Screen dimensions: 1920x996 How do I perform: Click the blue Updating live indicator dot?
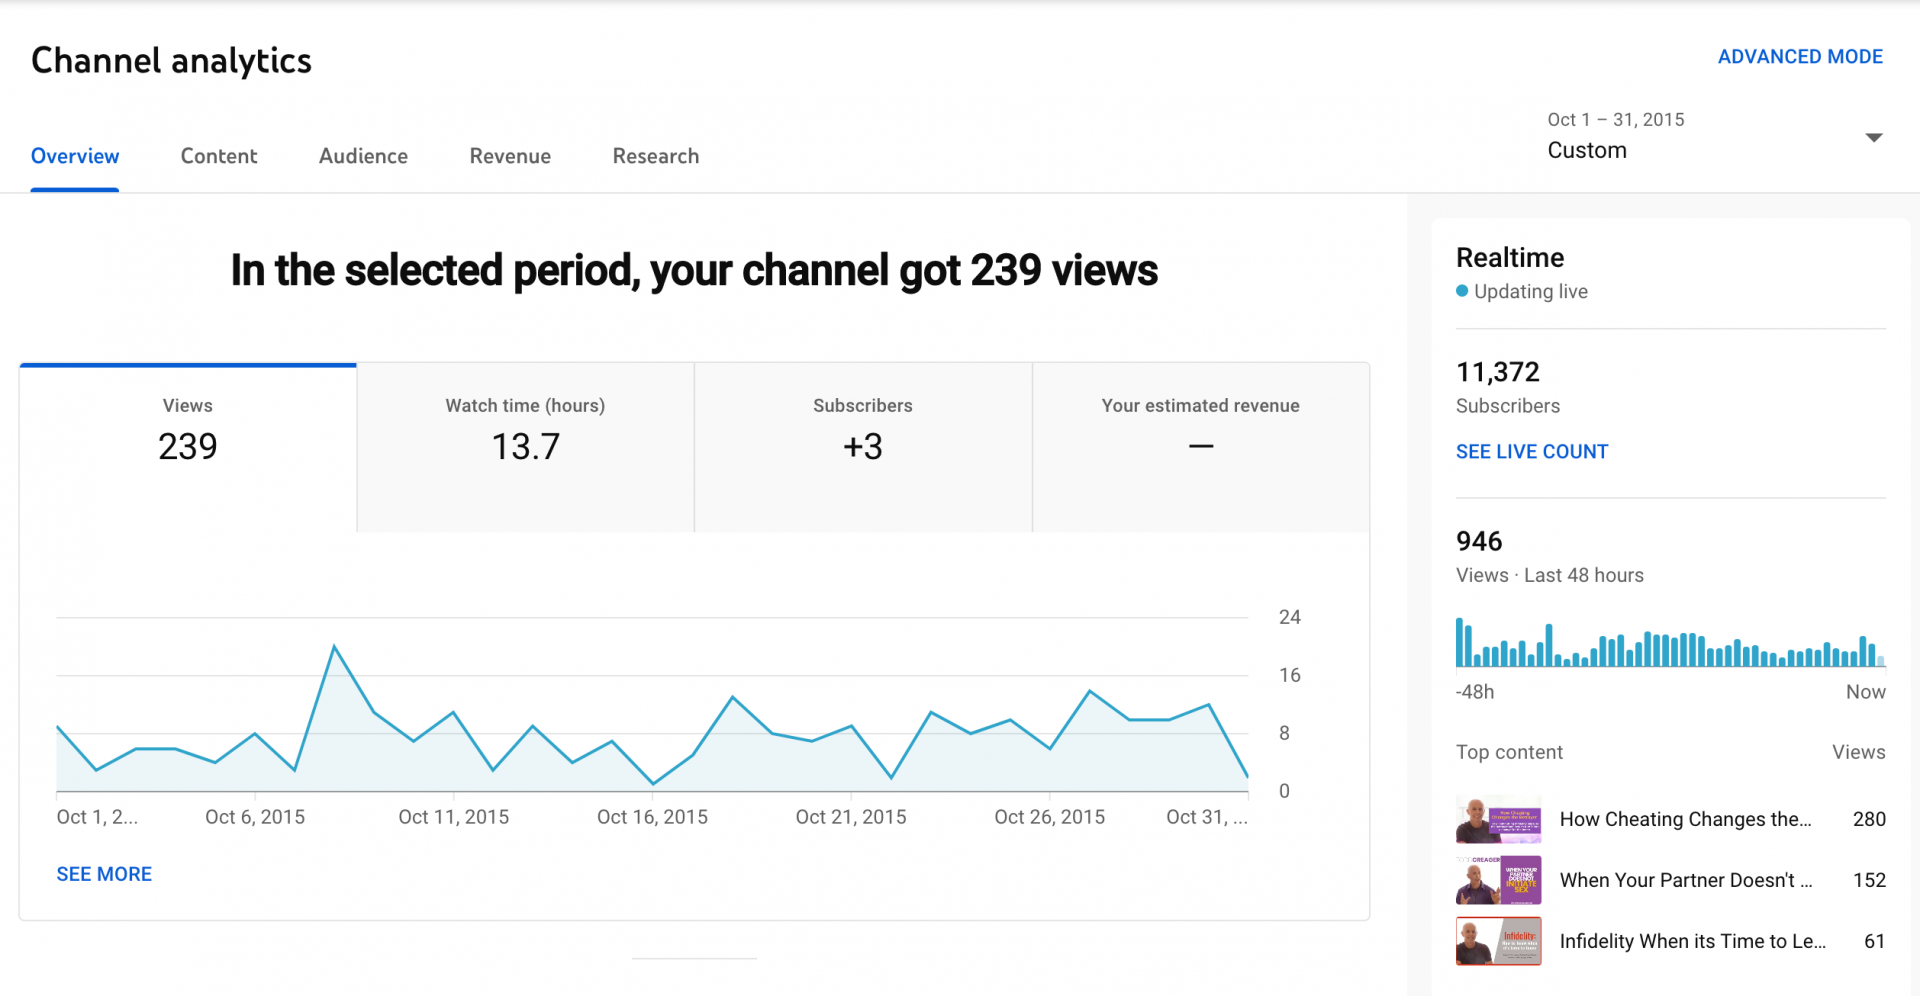pyautogui.click(x=1462, y=292)
